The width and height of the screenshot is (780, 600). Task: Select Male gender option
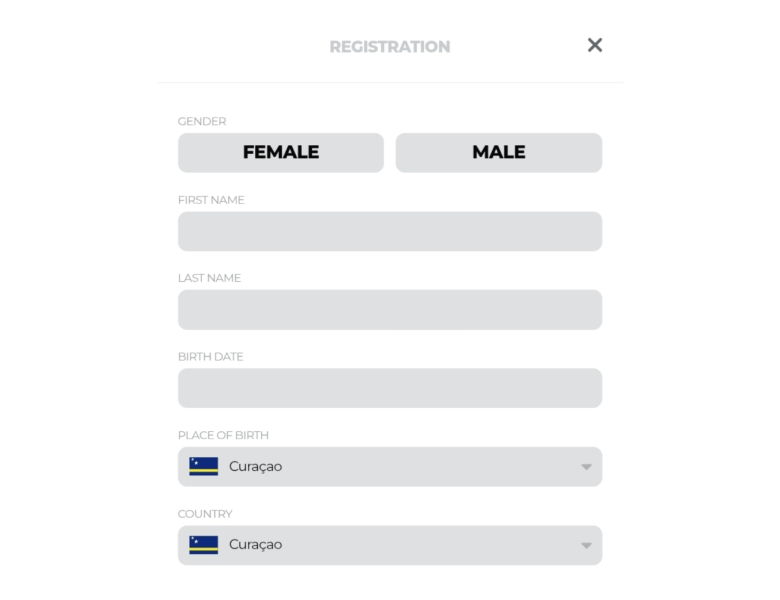[498, 153]
